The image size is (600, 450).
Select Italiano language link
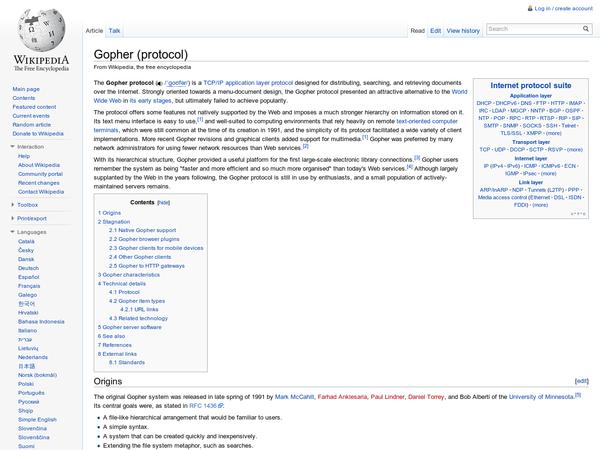coord(28,330)
